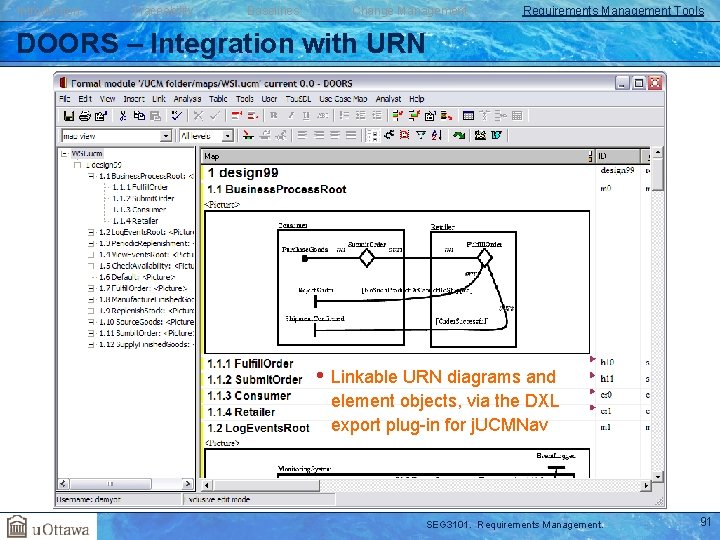Open the Tools menu
The width and height of the screenshot is (720, 540).
pos(245,99)
